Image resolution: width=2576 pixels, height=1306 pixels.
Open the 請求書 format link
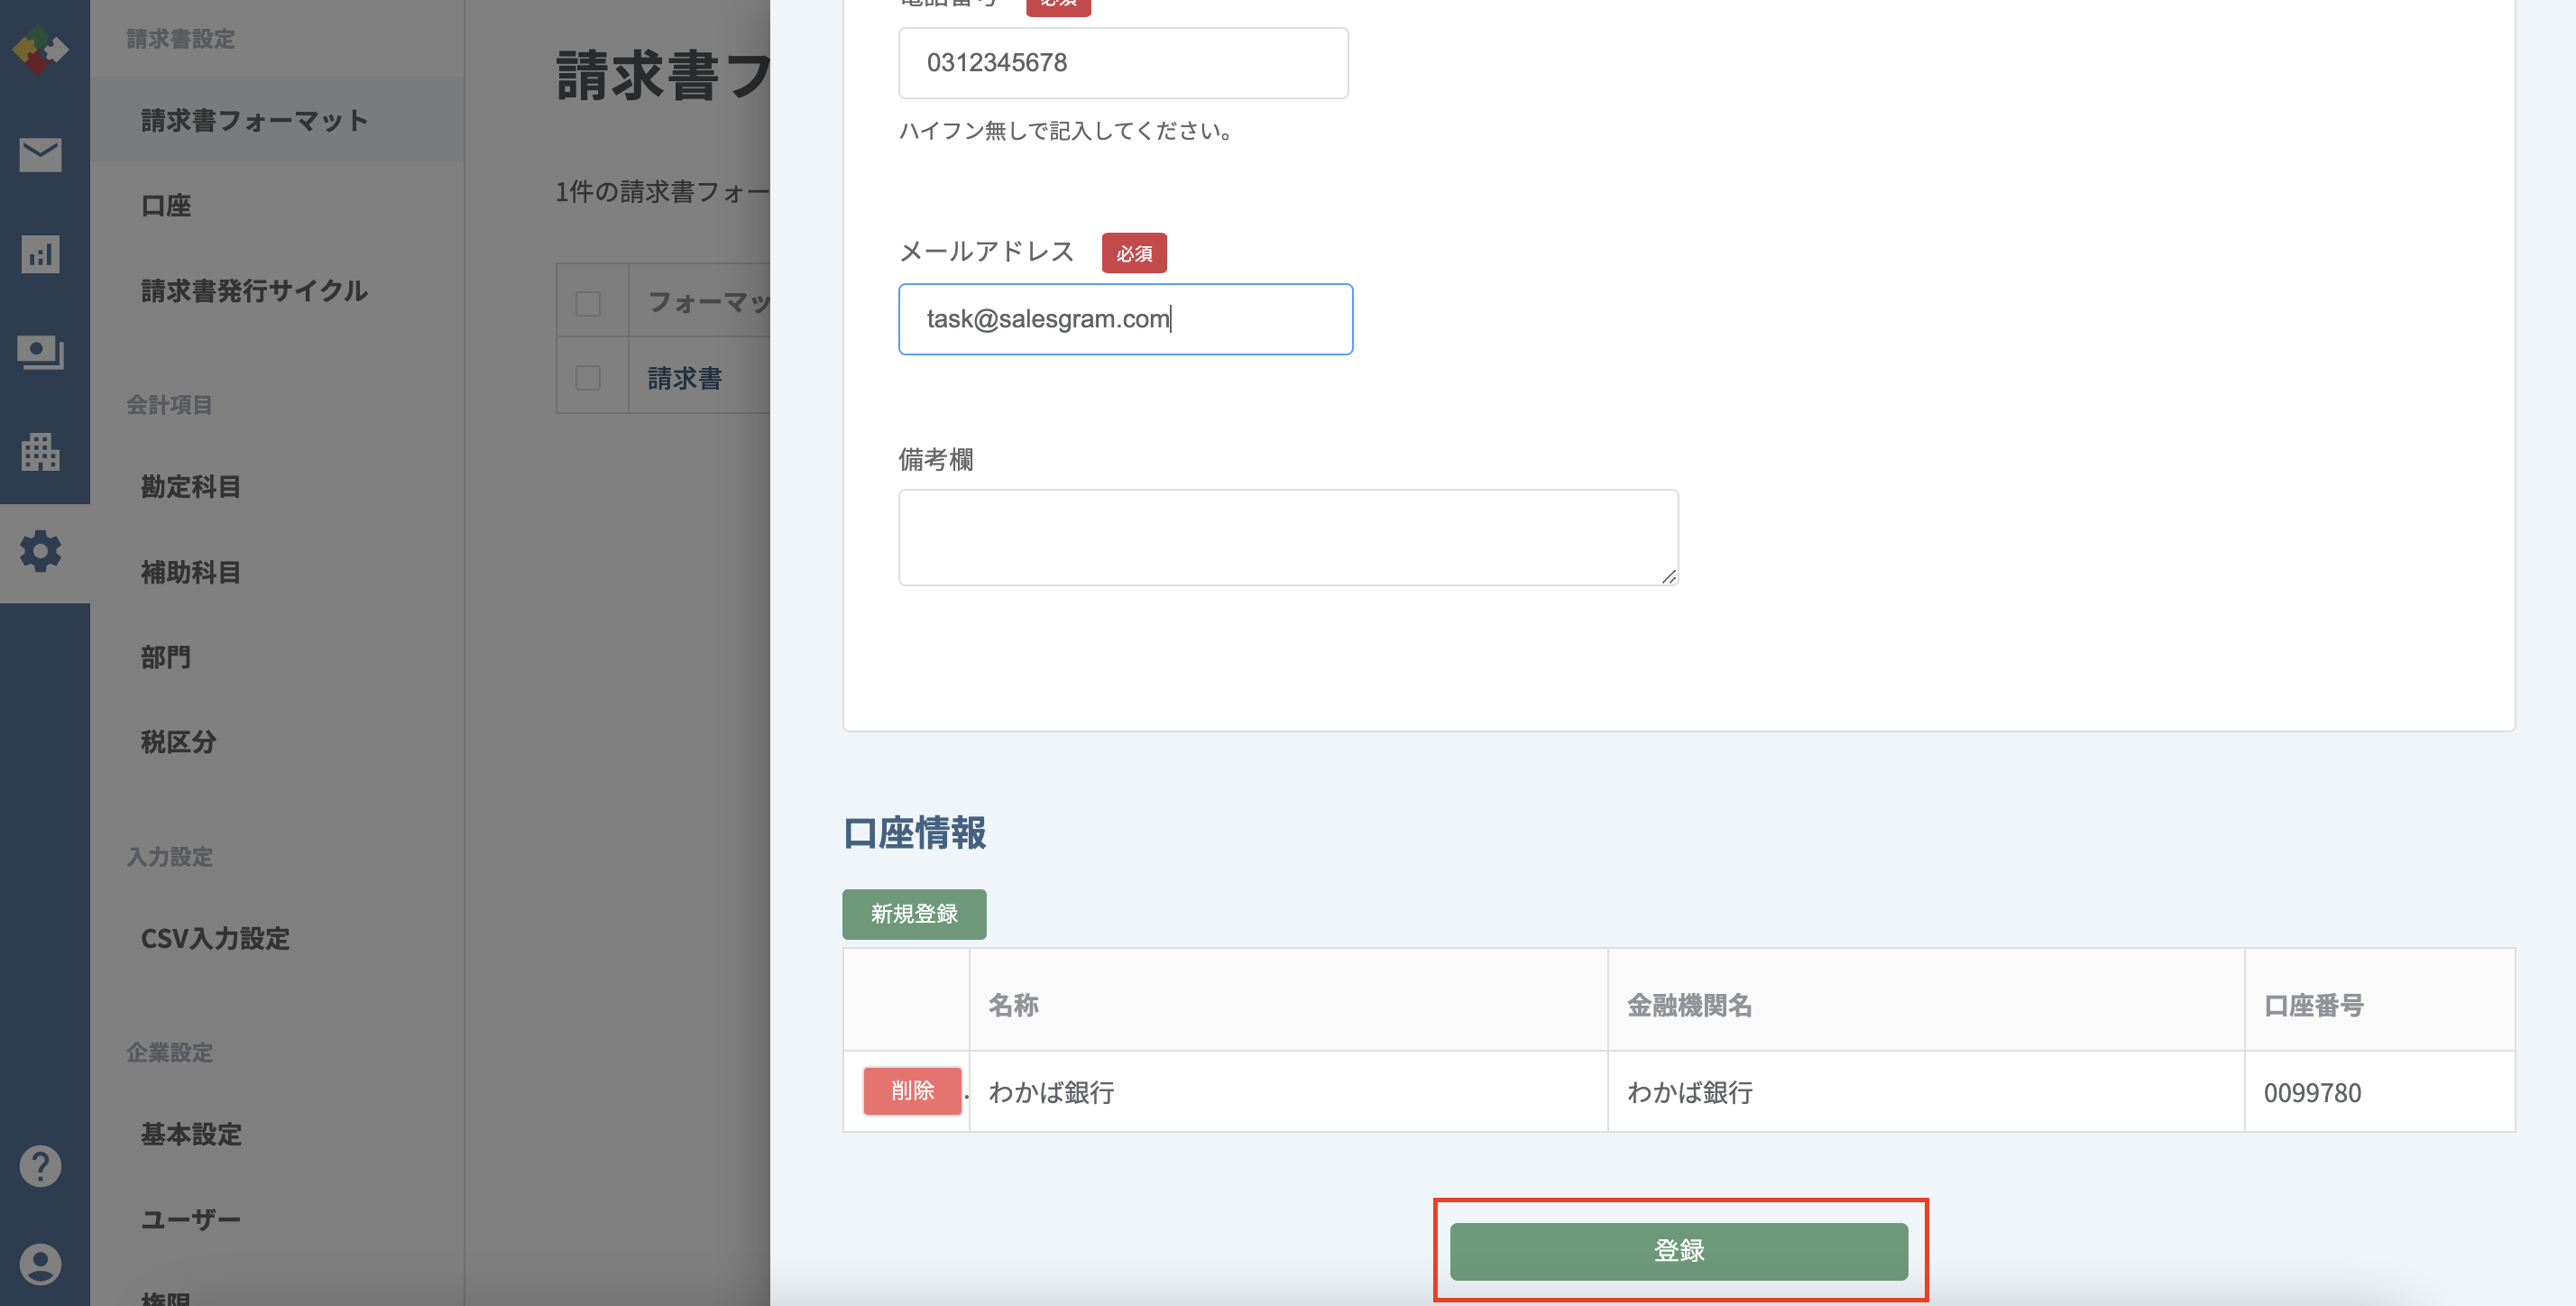click(x=685, y=378)
